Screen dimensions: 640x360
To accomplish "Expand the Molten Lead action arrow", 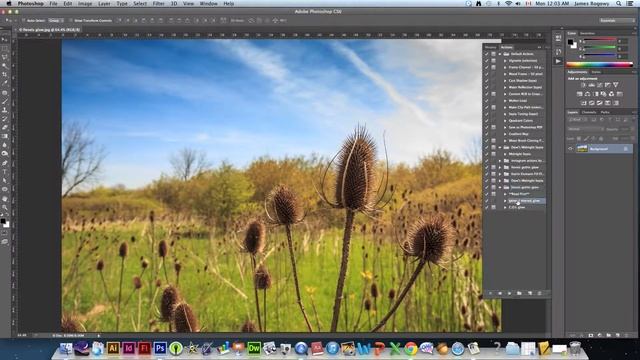I will coord(505,100).
